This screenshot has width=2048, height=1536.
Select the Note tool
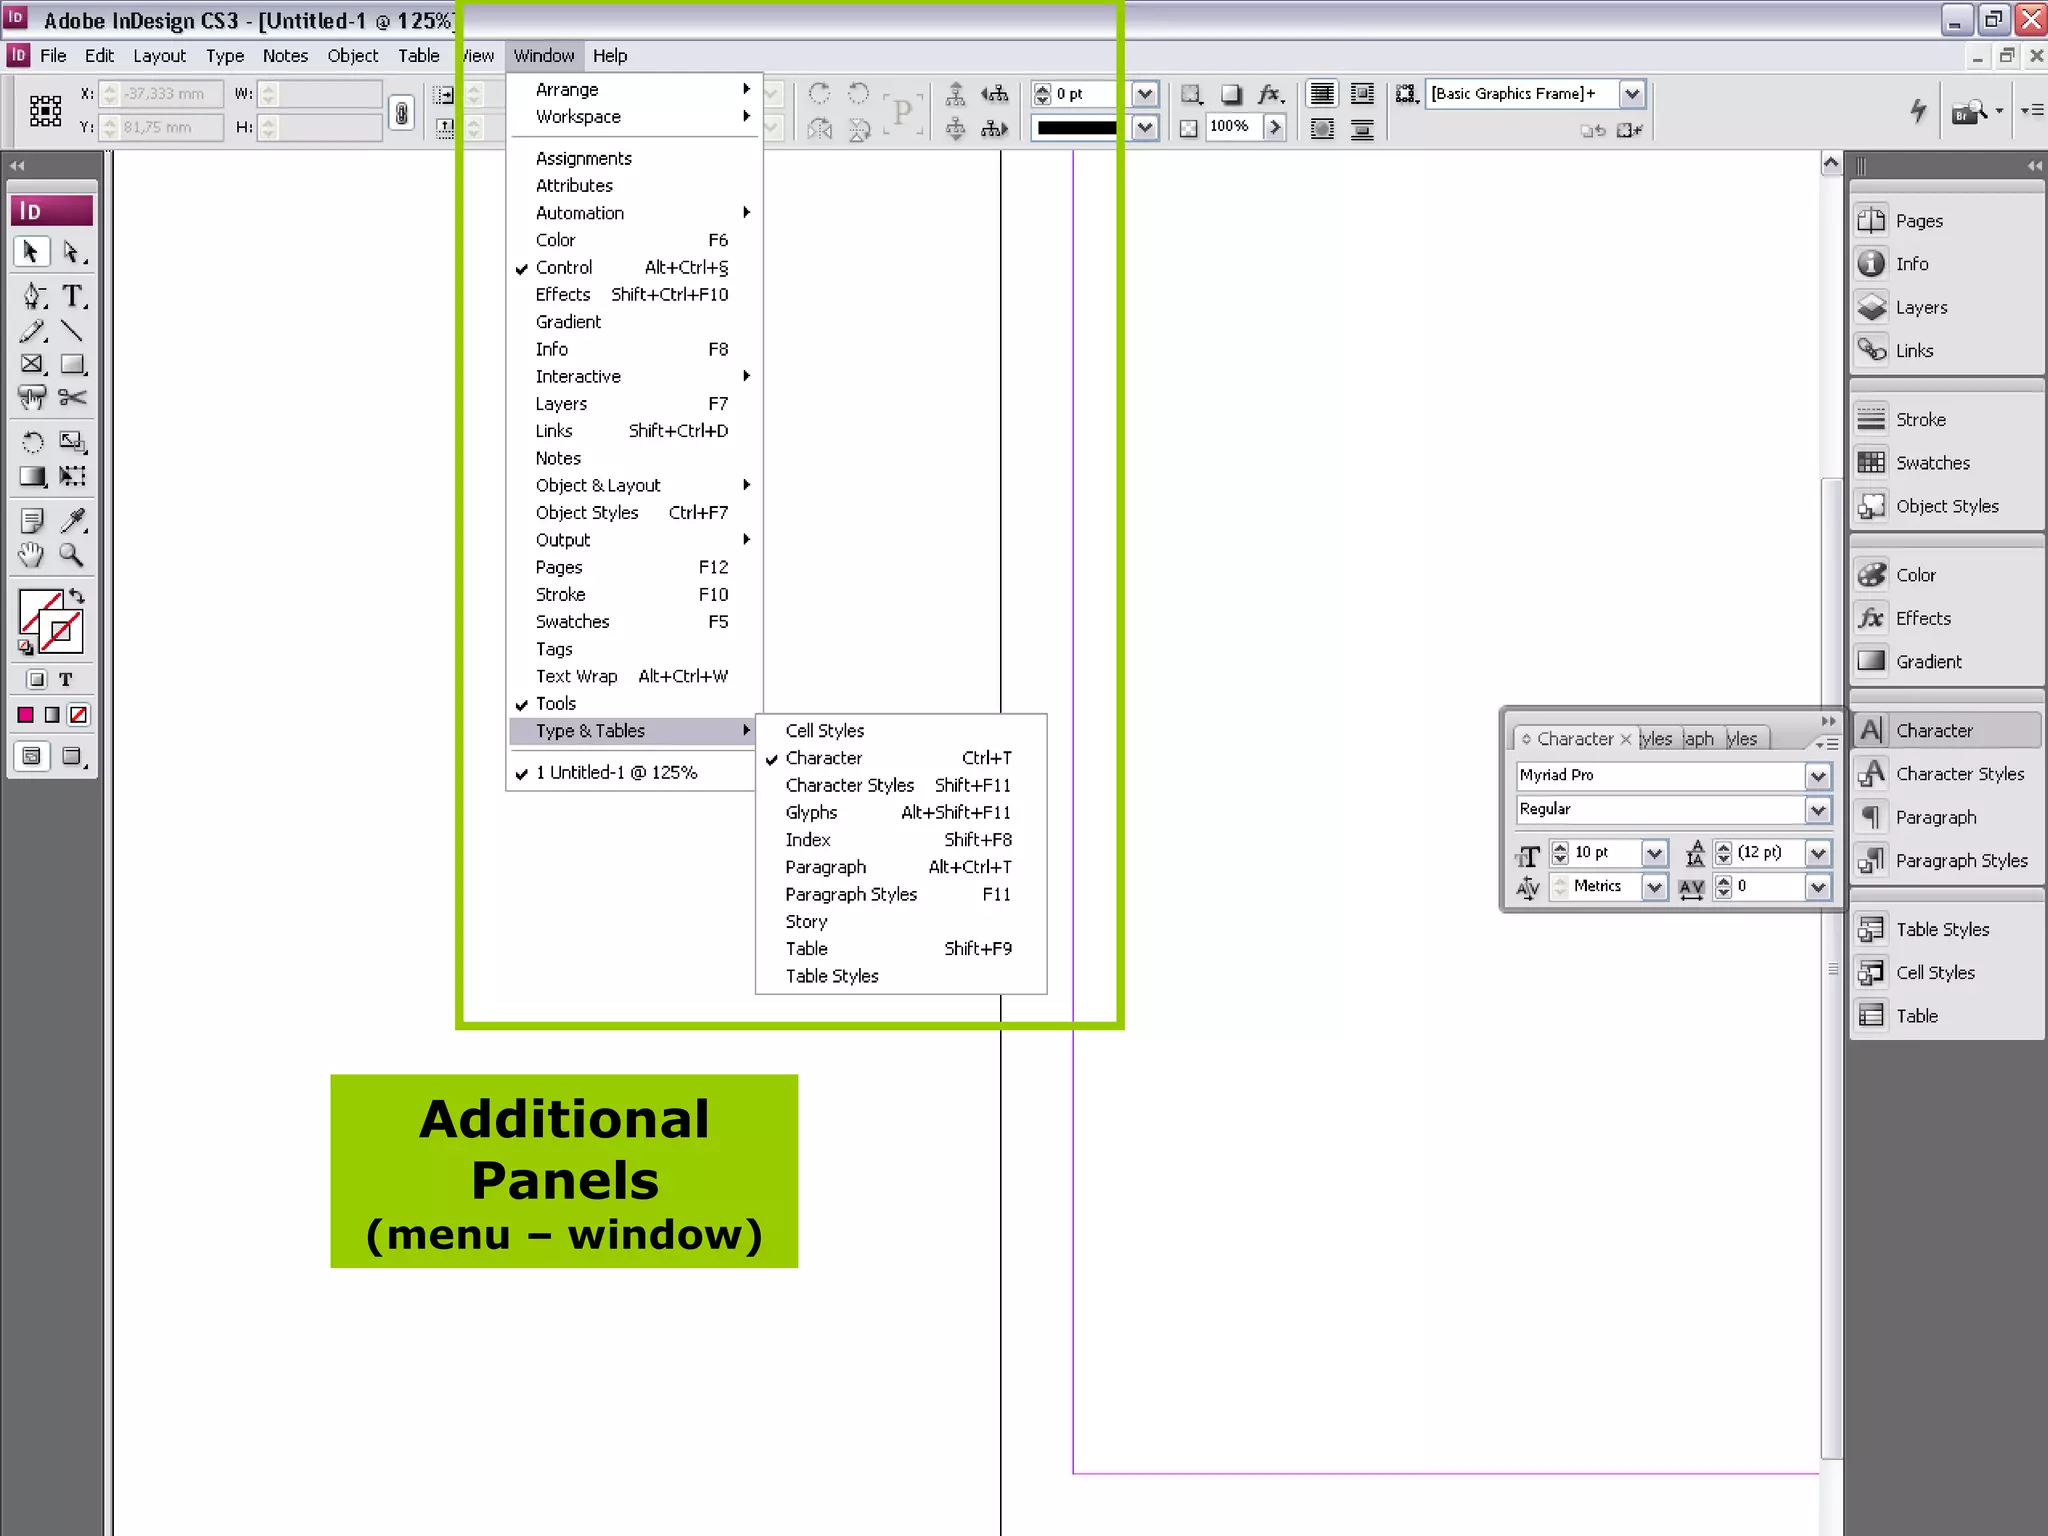coord(32,520)
